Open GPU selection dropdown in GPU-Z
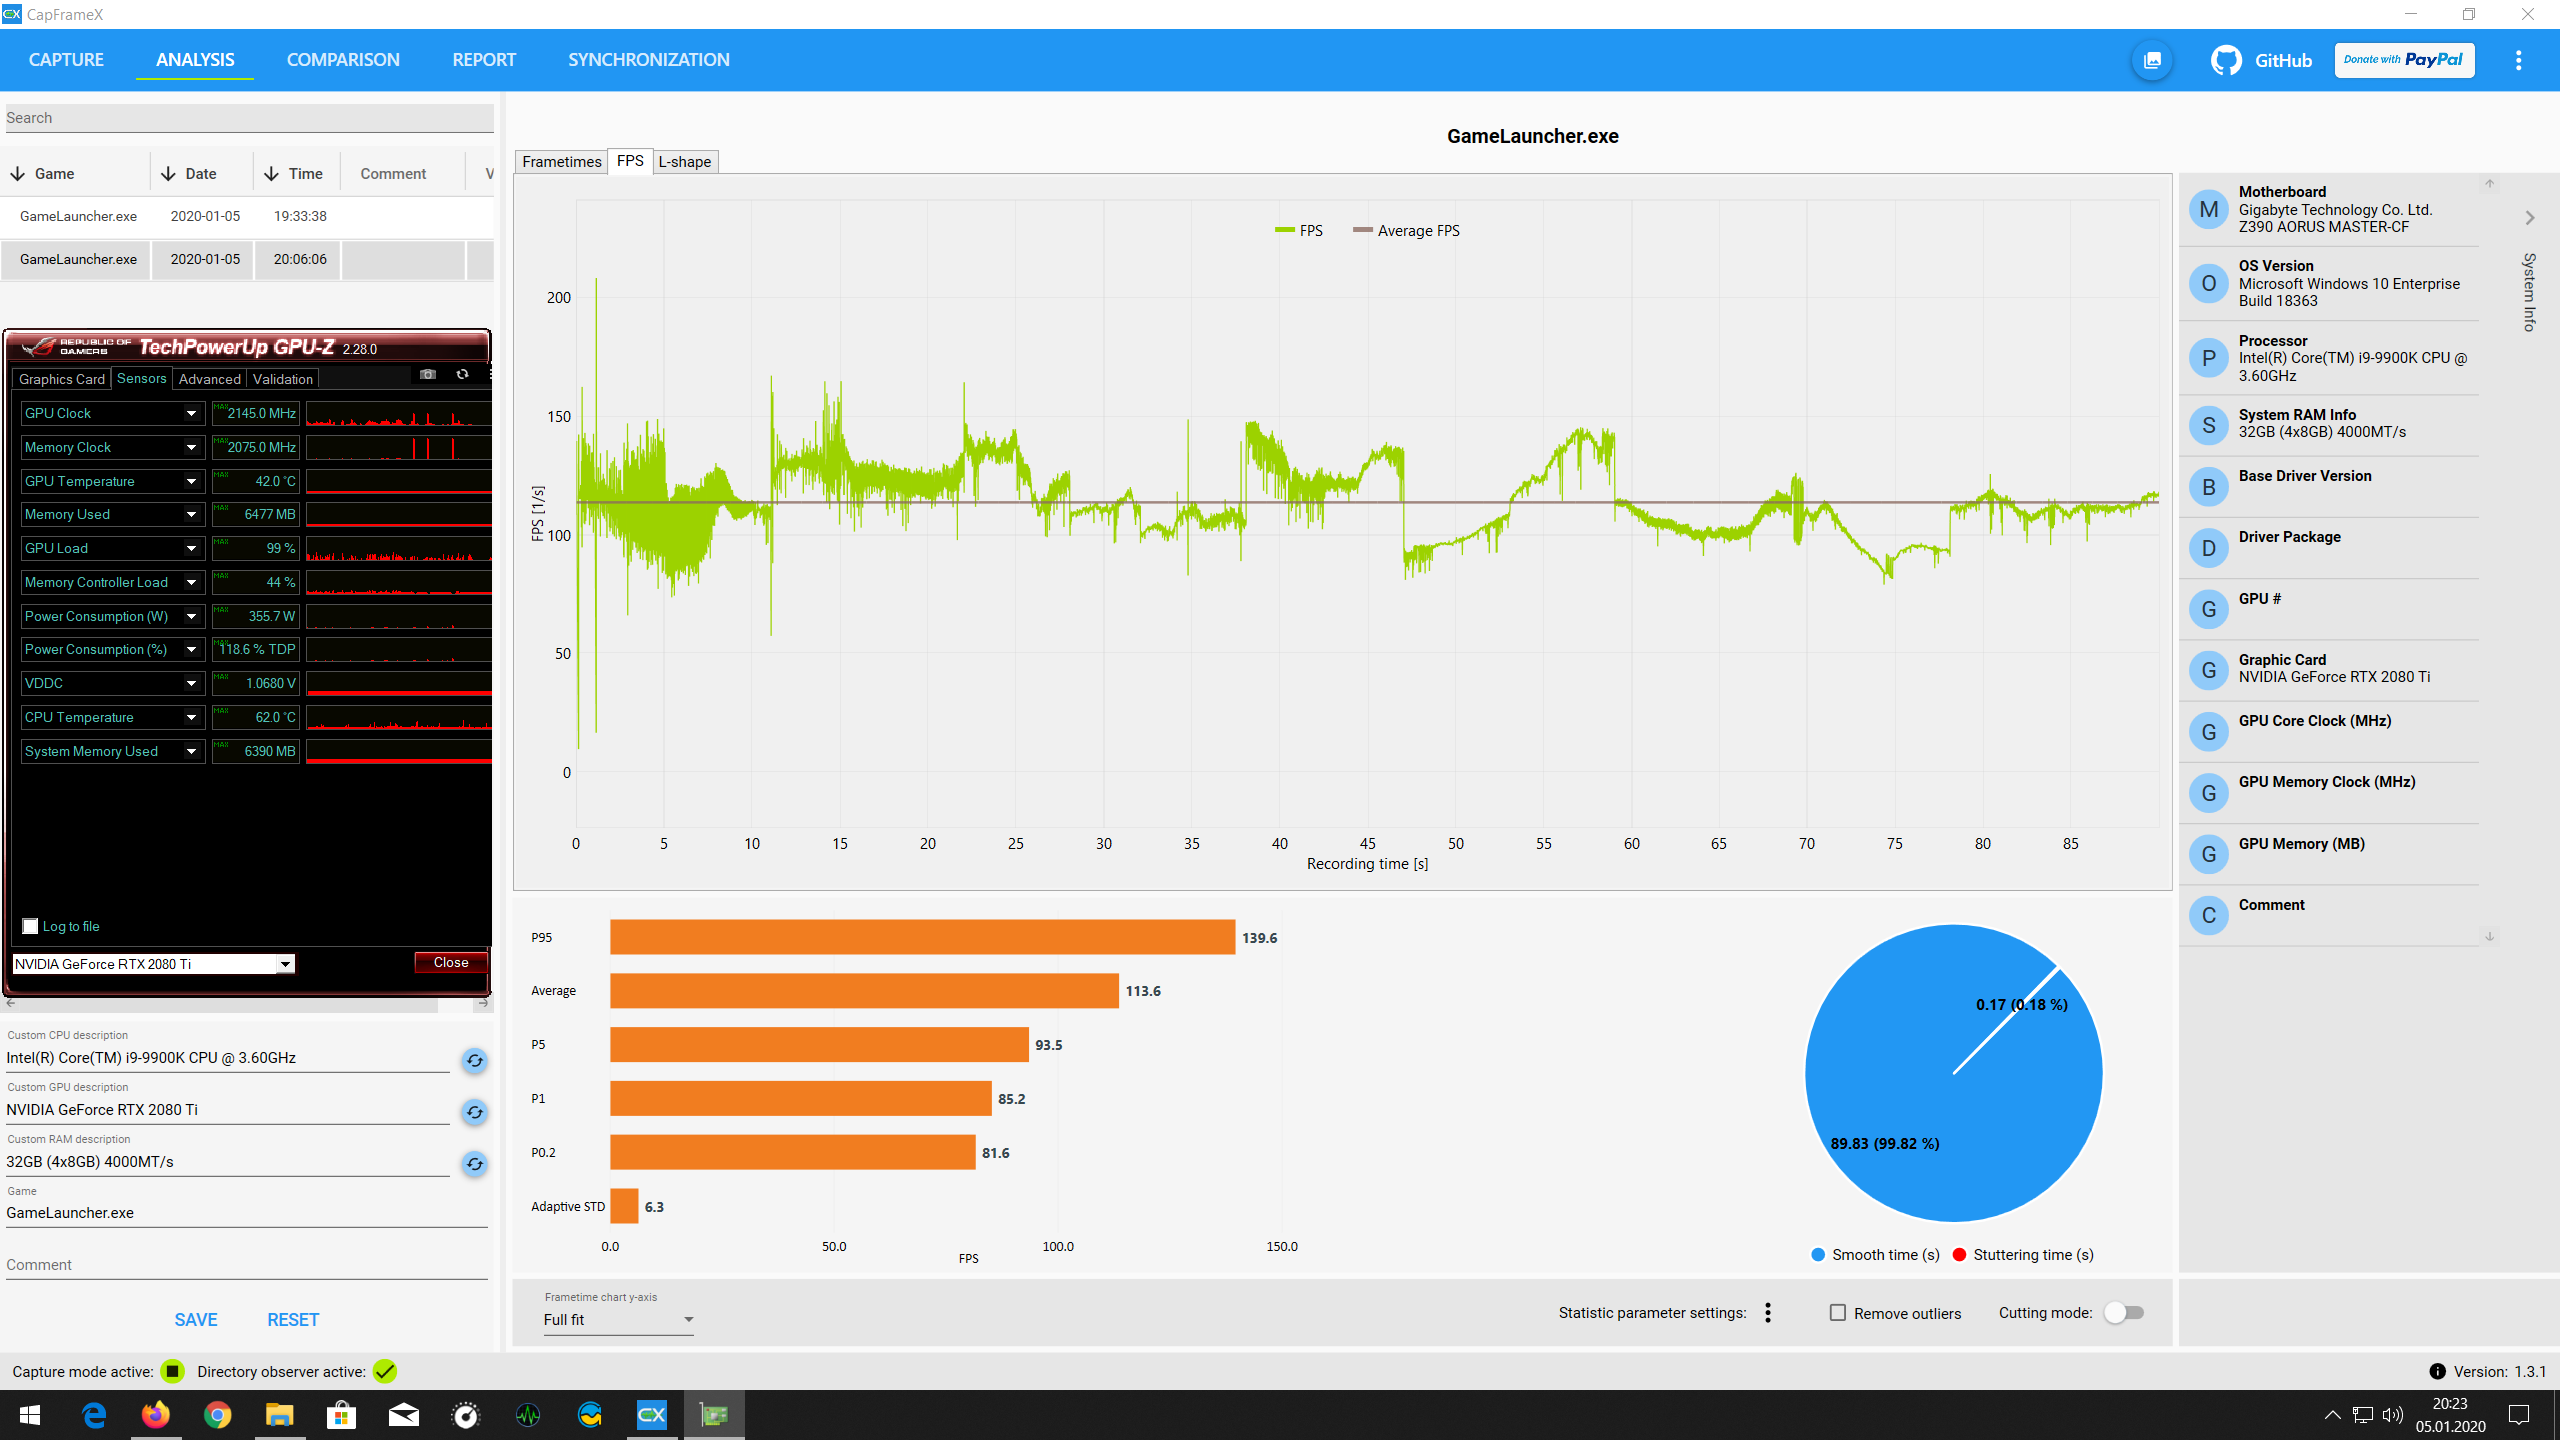Image resolution: width=2560 pixels, height=1440 pixels. [x=285, y=964]
